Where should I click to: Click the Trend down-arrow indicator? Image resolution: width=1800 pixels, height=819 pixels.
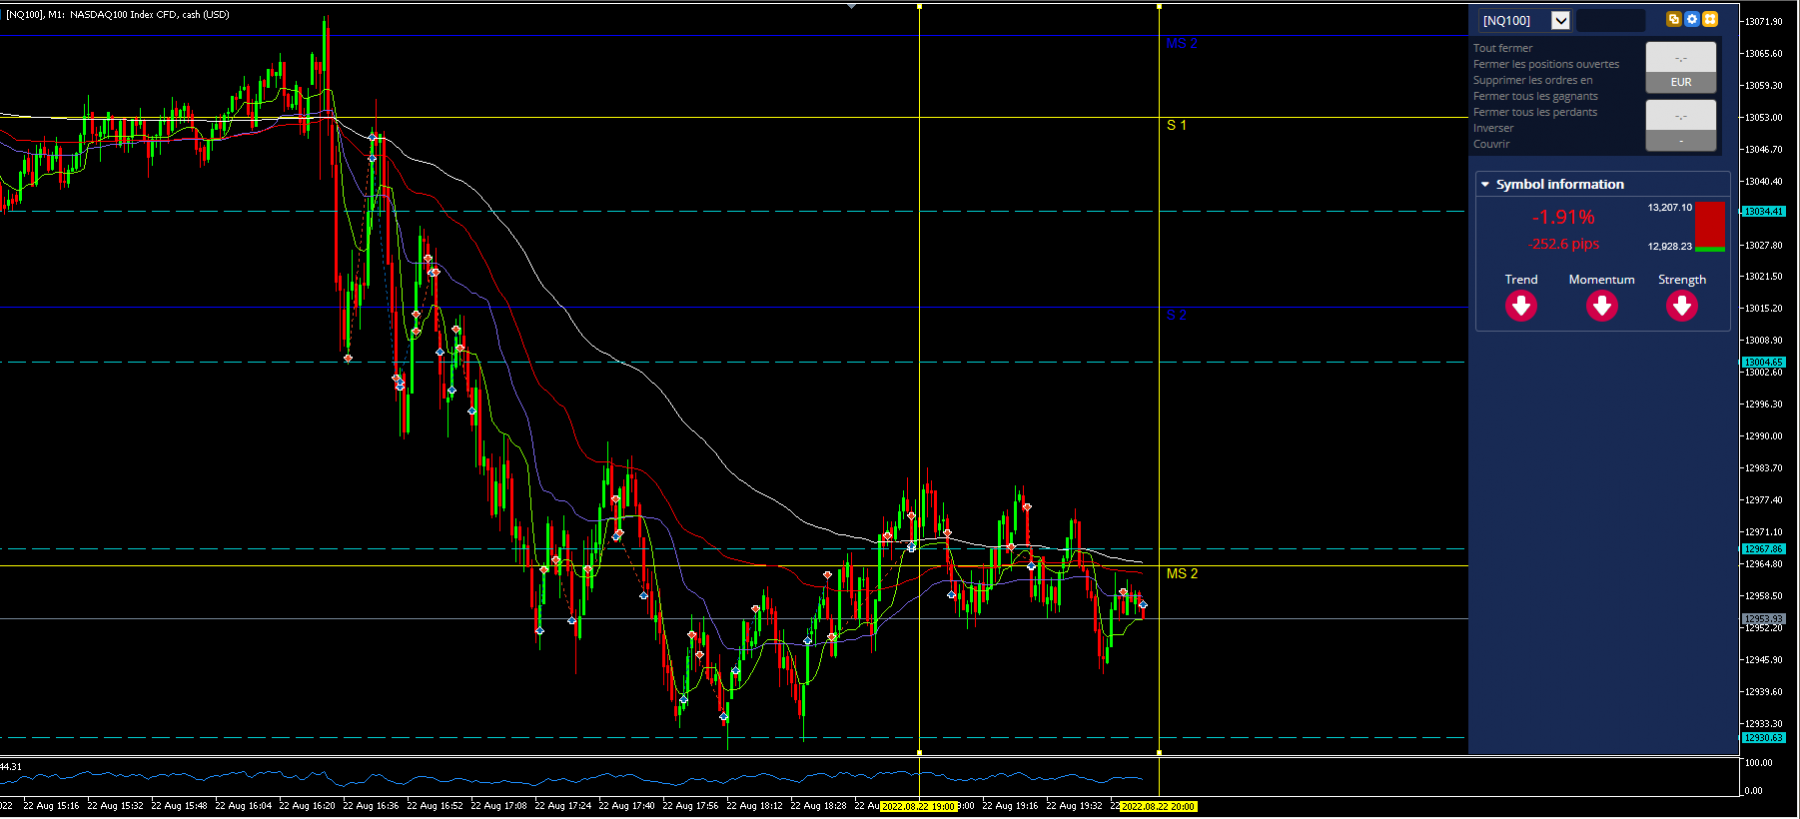tap(1521, 306)
